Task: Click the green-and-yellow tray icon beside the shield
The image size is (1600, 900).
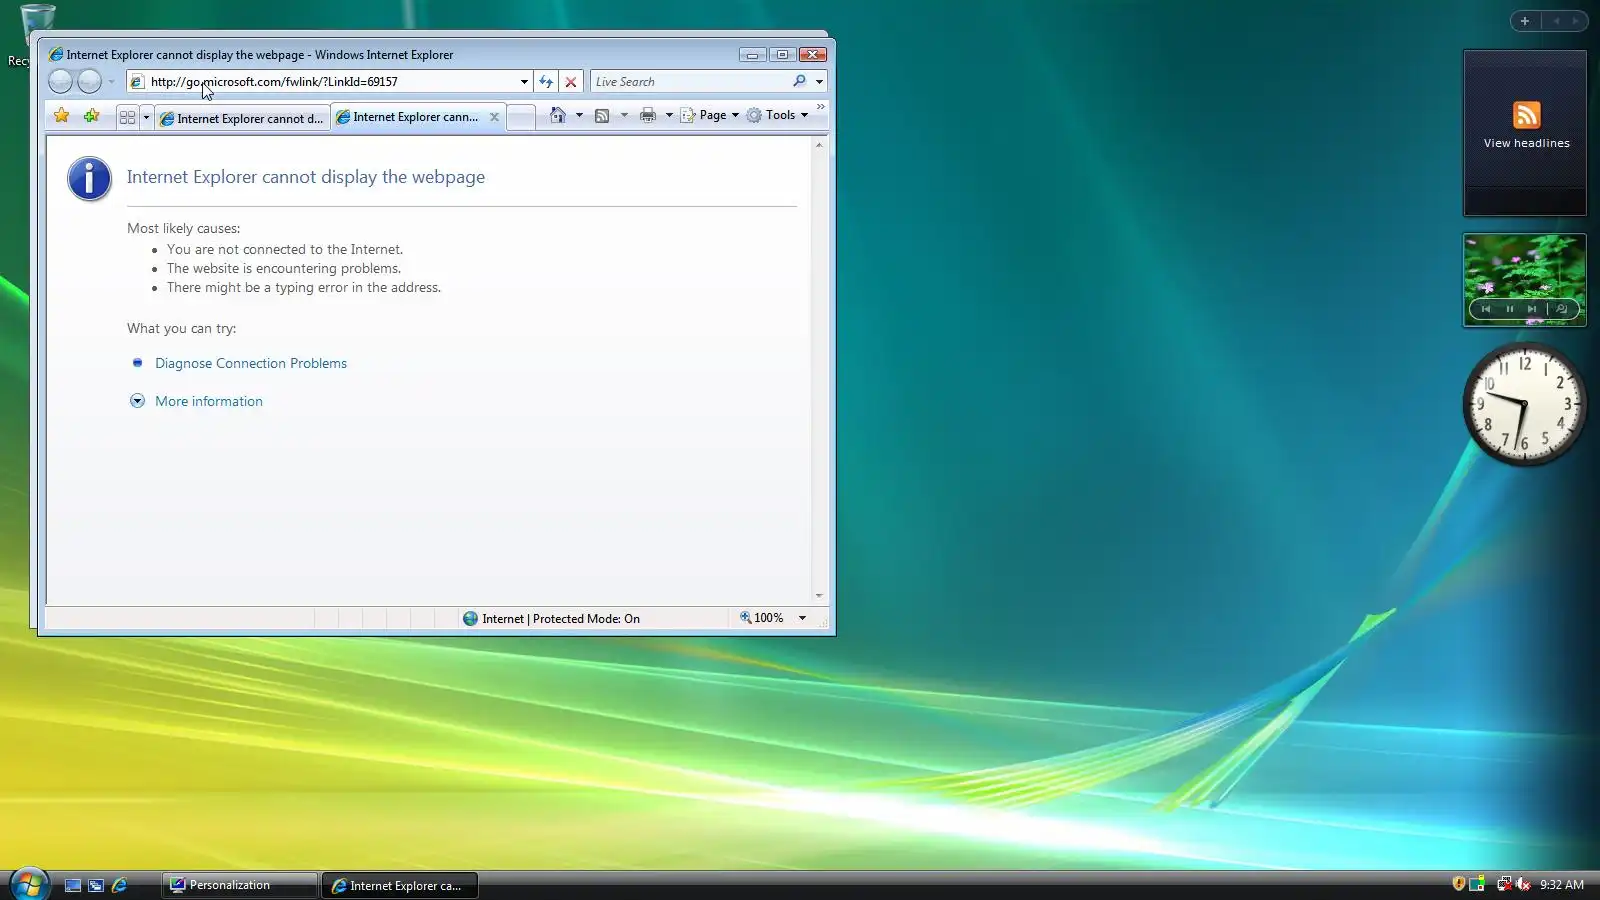Action: click(1477, 884)
